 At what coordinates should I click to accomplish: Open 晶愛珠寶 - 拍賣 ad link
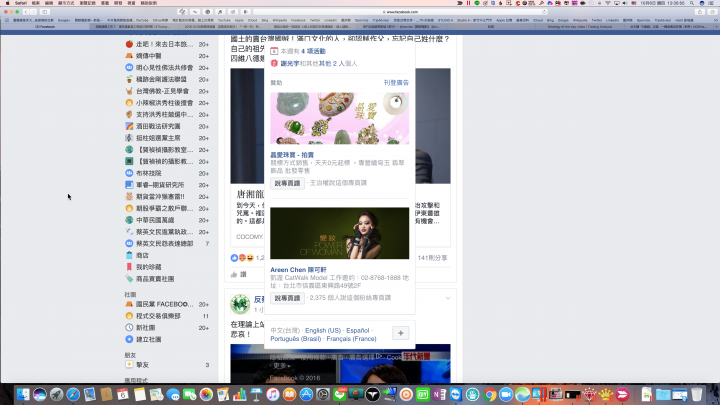(x=292, y=155)
